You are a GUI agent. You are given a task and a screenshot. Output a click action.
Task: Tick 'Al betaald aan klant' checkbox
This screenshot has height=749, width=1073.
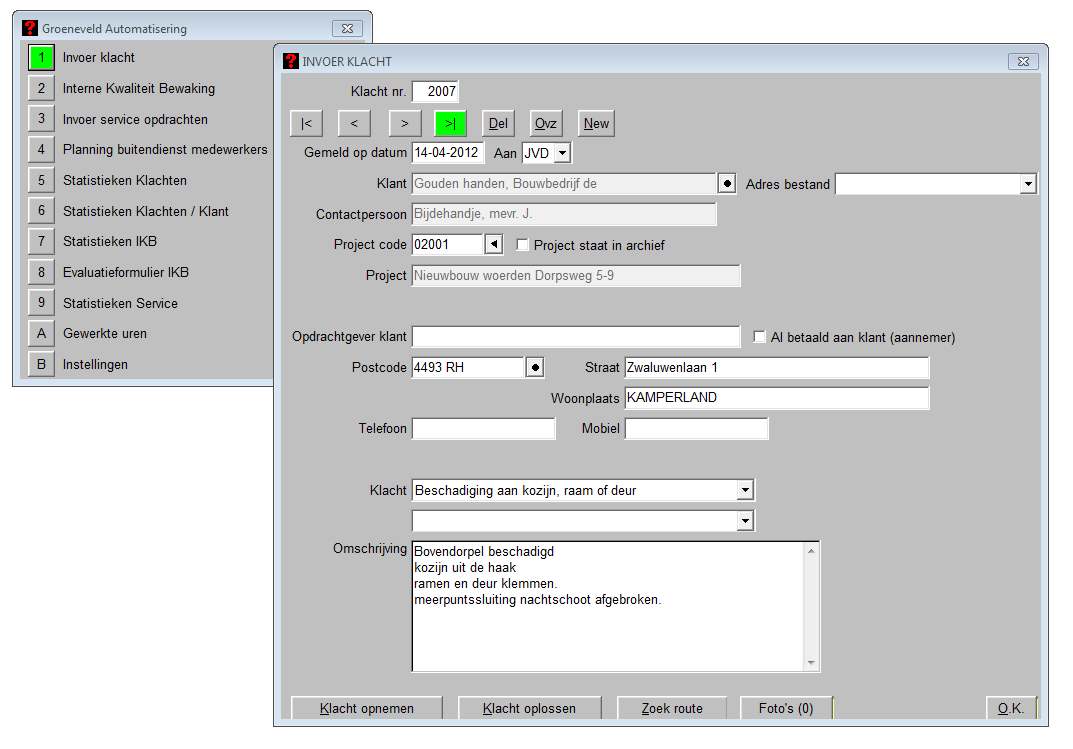(x=760, y=337)
